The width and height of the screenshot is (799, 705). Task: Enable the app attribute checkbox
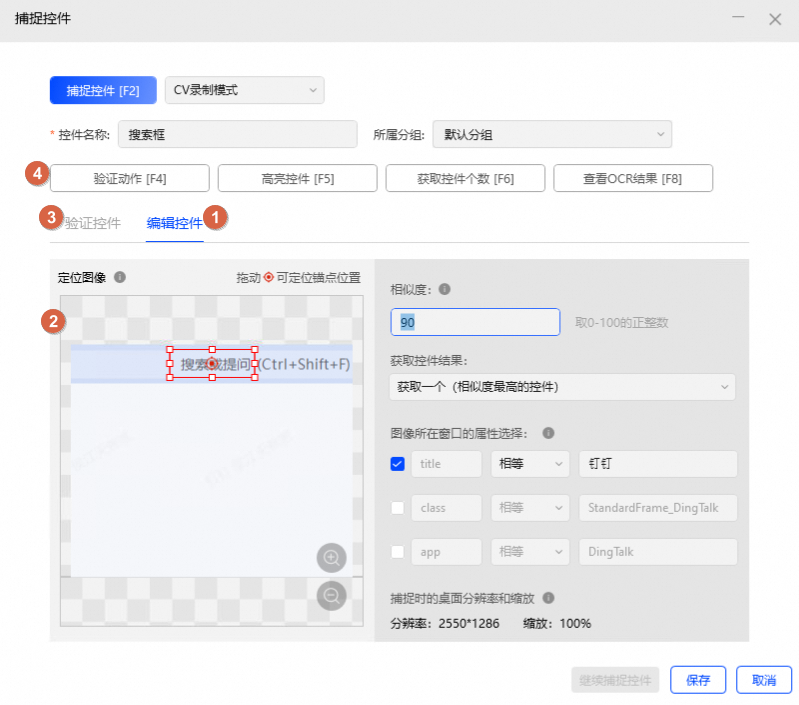click(x=397, y=552)
